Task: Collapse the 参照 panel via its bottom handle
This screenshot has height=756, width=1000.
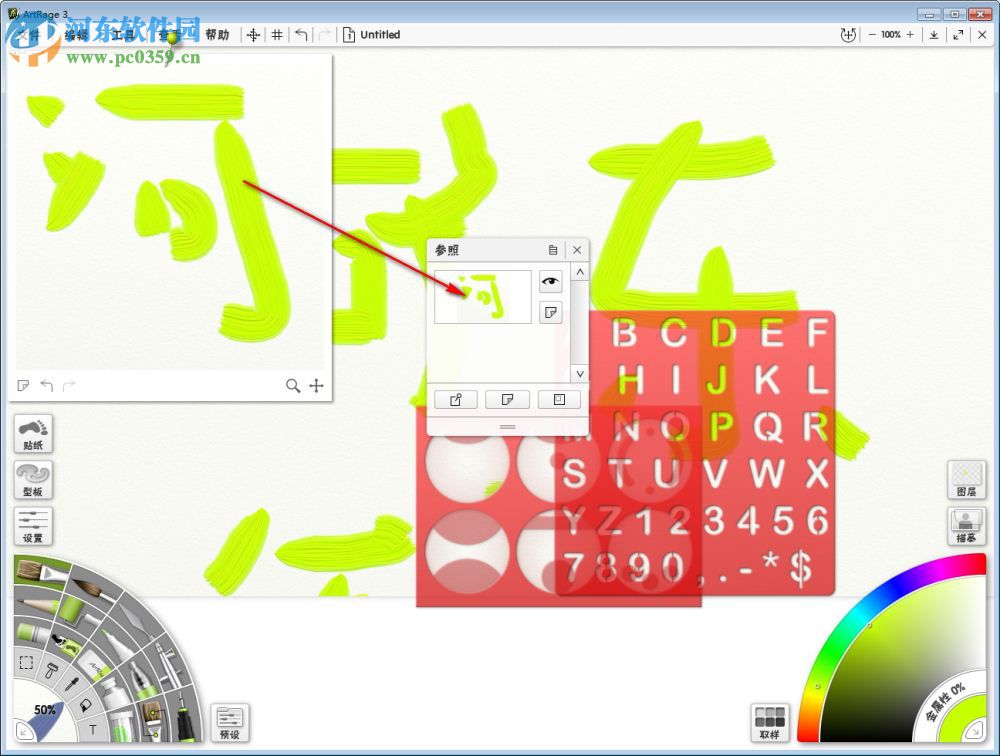Action: (507, 426)
